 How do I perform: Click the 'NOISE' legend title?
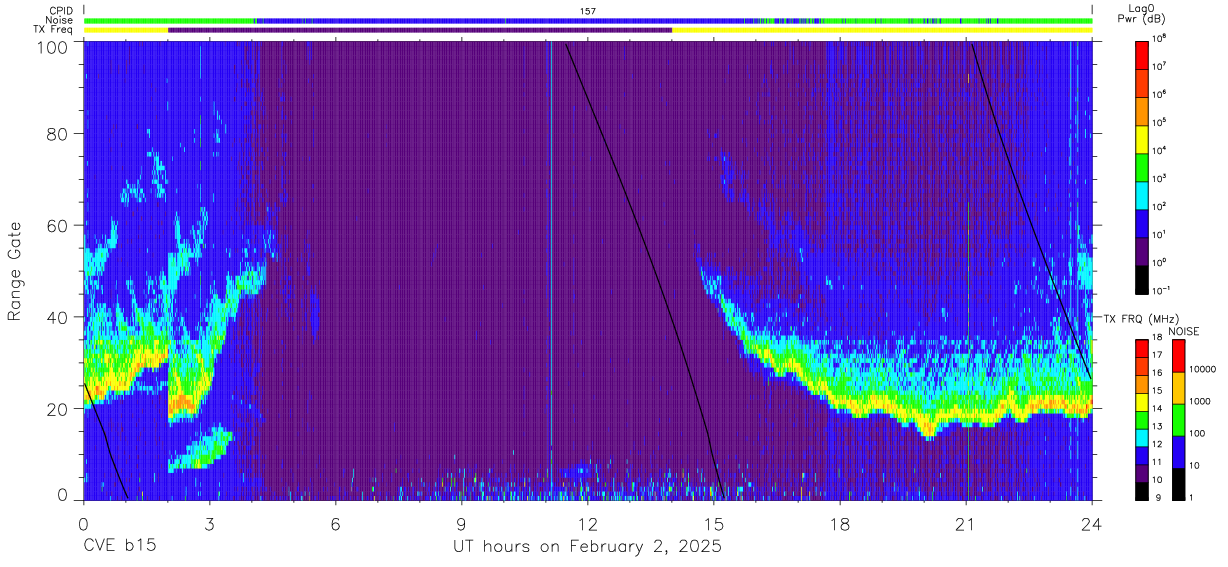[1183, 330]
